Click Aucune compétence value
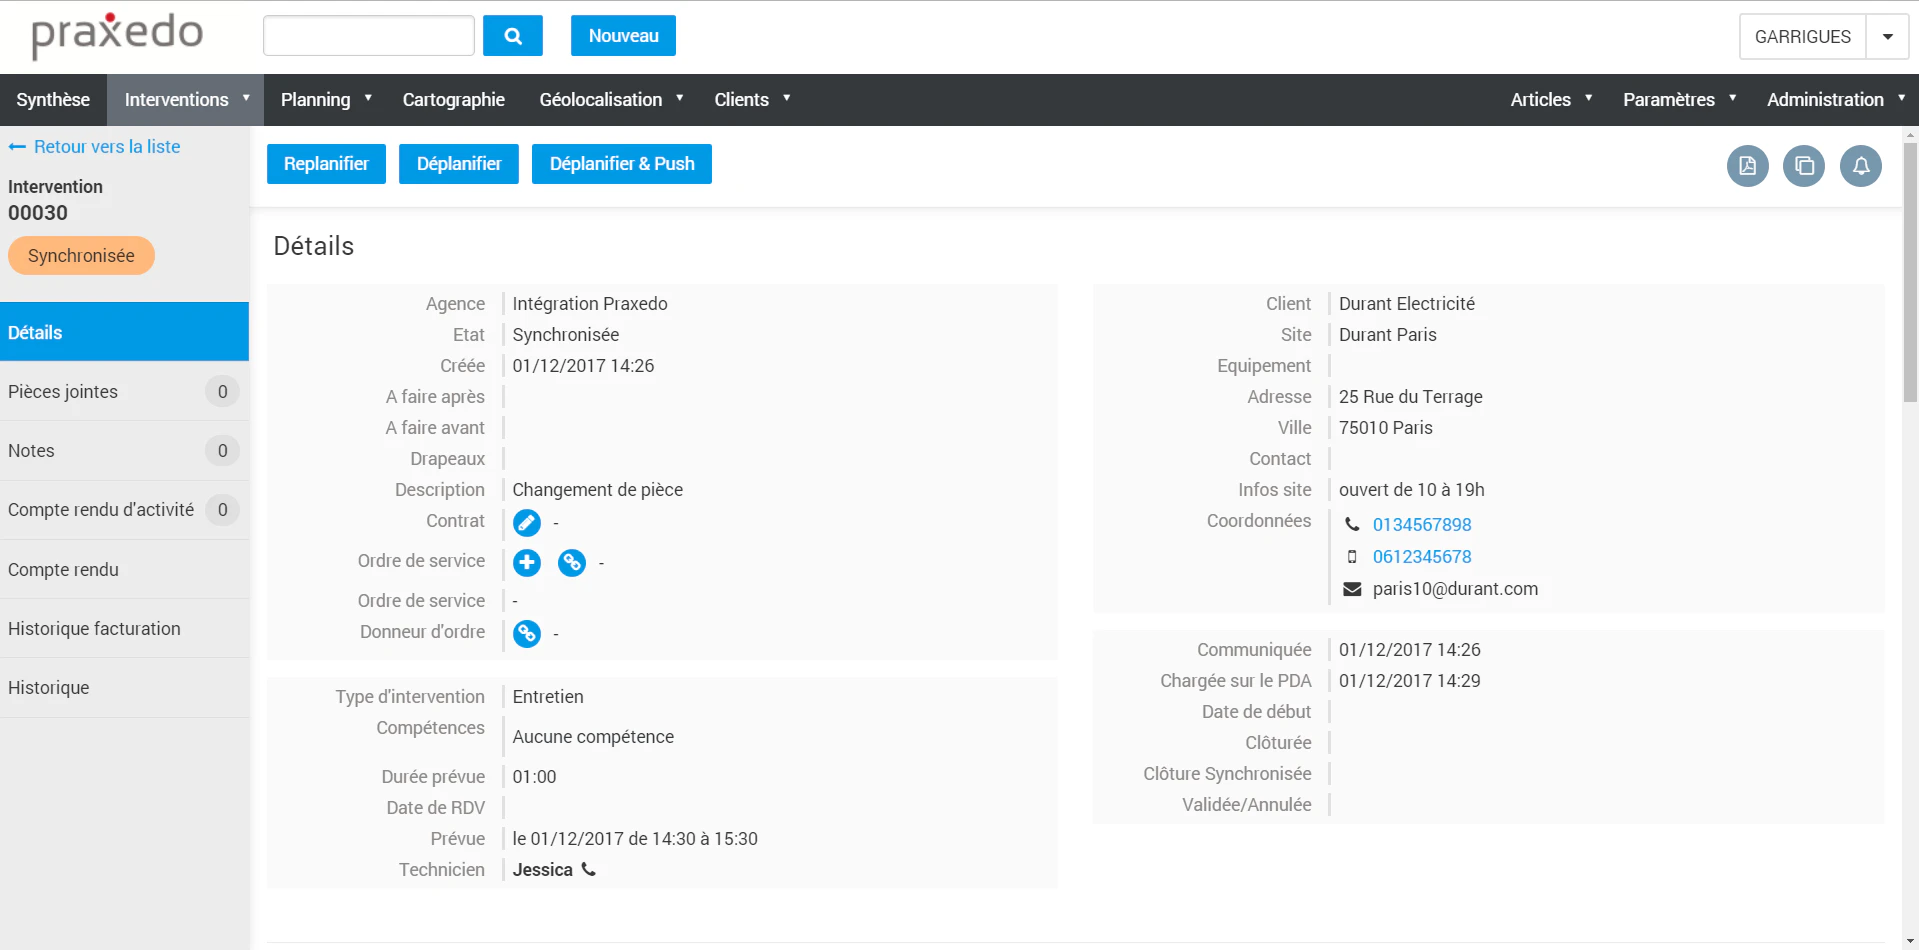 click(593, 737)
